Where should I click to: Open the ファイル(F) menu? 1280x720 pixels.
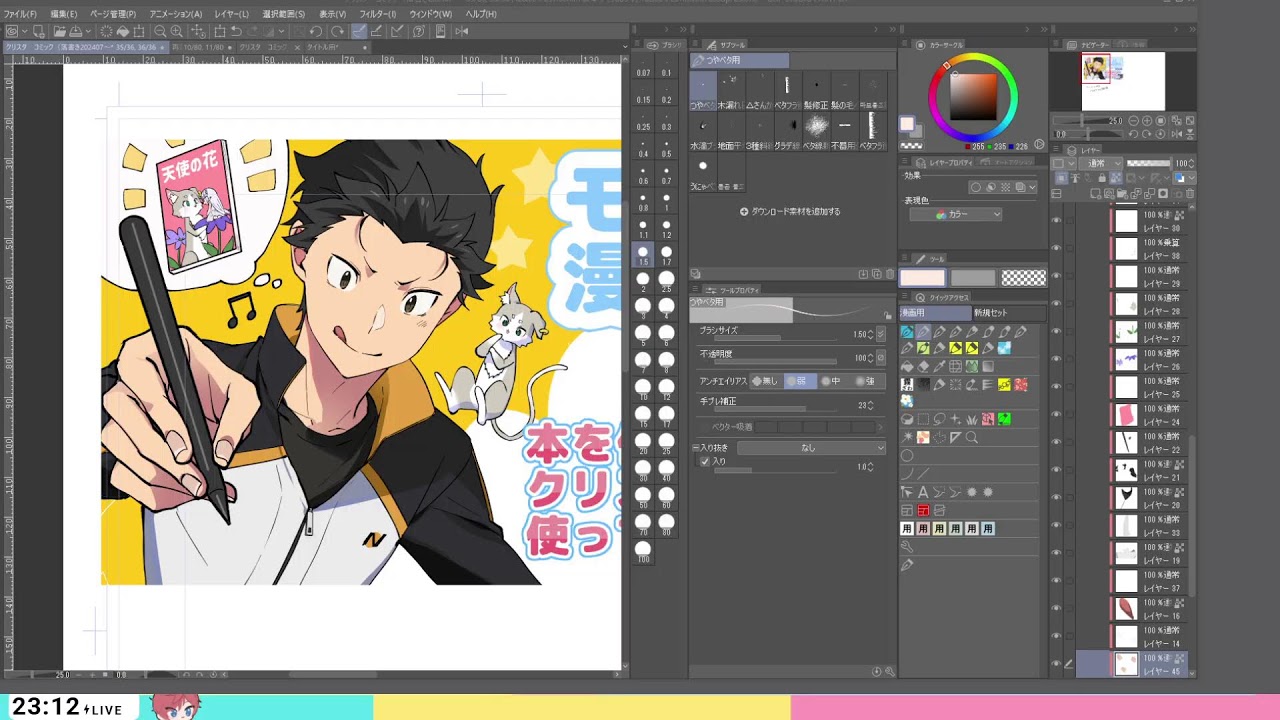pos(20,14)
